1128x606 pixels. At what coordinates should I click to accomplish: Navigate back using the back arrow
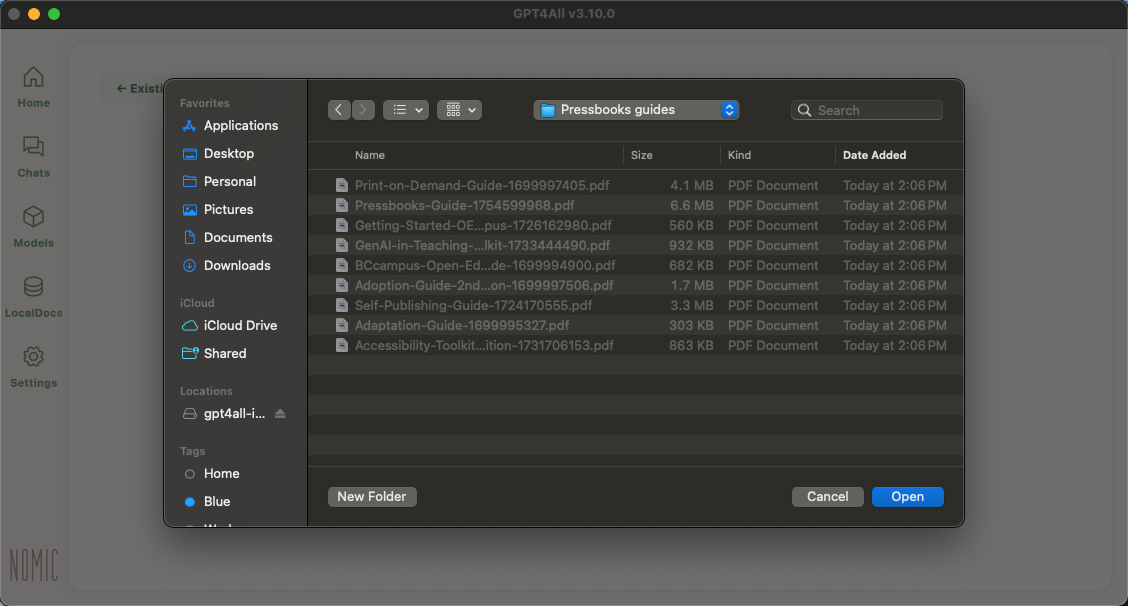339,110
